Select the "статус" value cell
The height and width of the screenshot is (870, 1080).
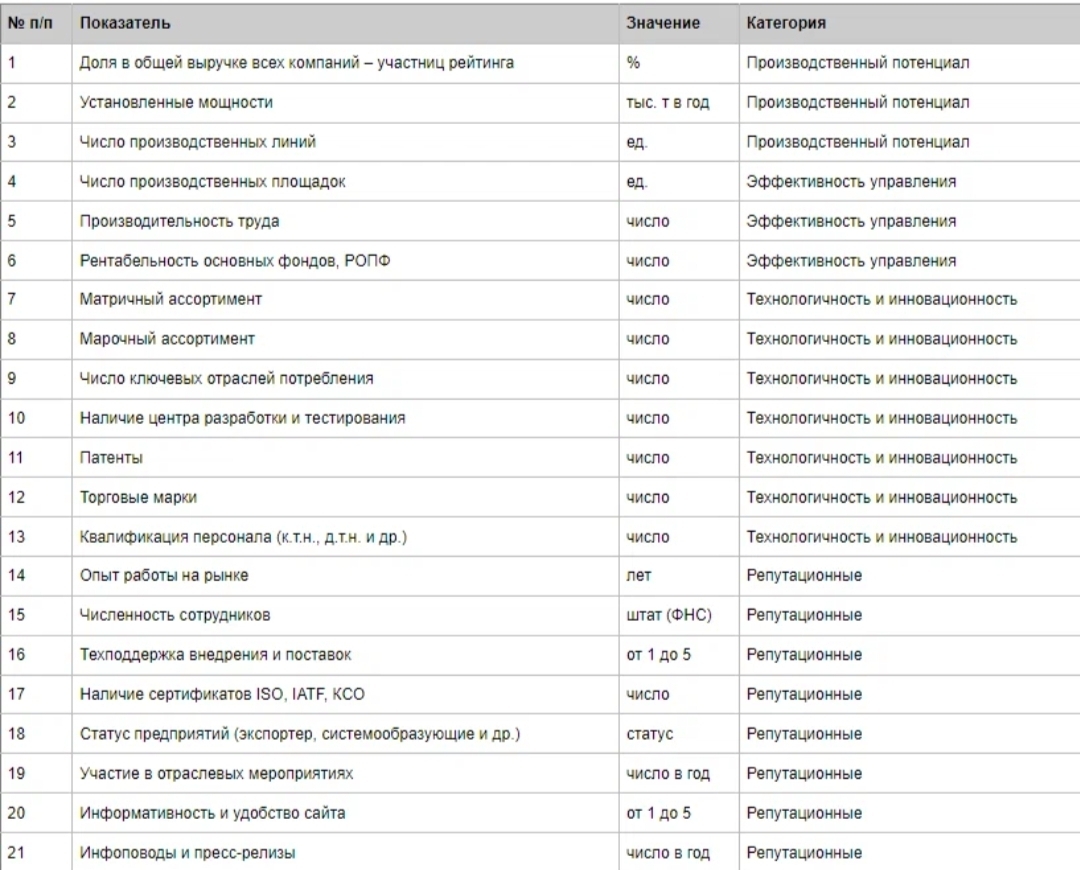(650, 734)
